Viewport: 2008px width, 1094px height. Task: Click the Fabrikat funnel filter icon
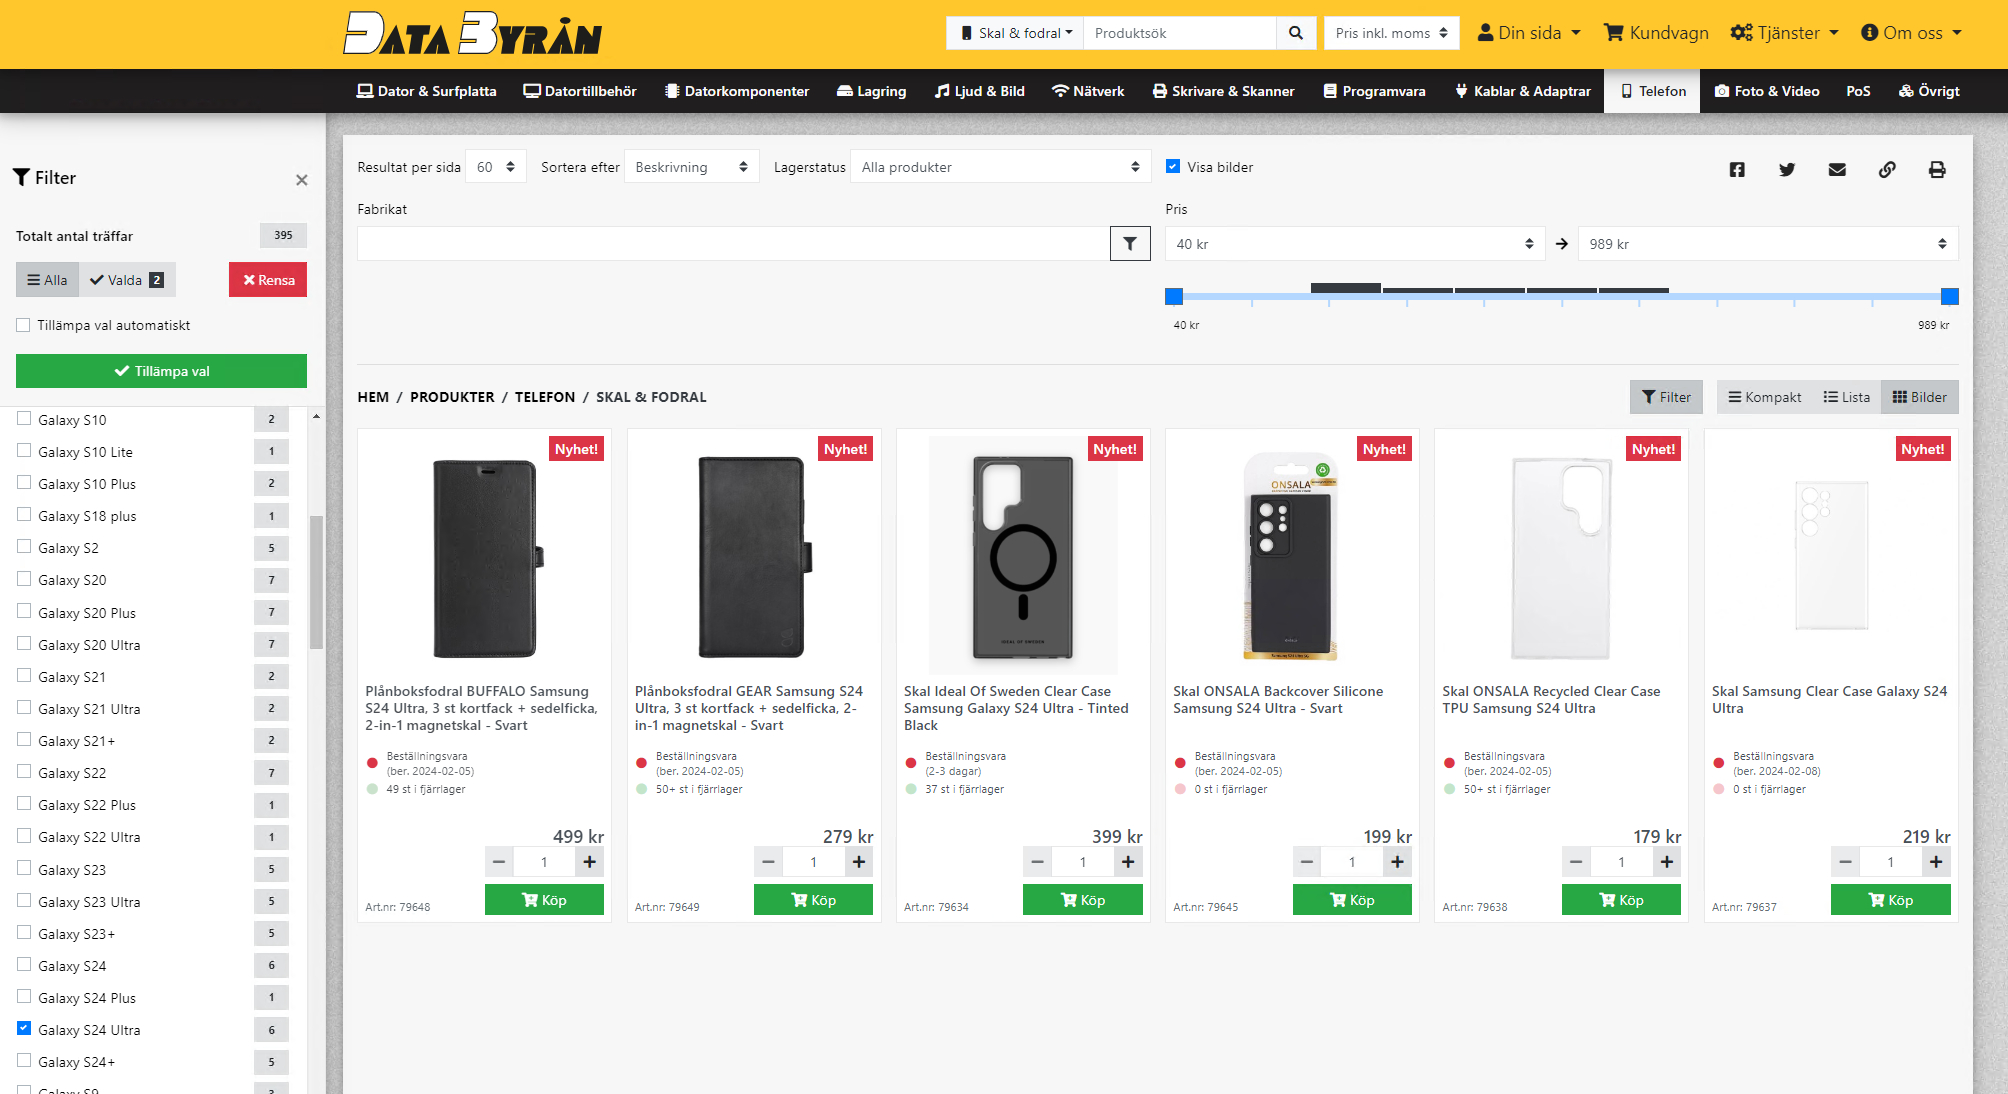coord(1130,243)
